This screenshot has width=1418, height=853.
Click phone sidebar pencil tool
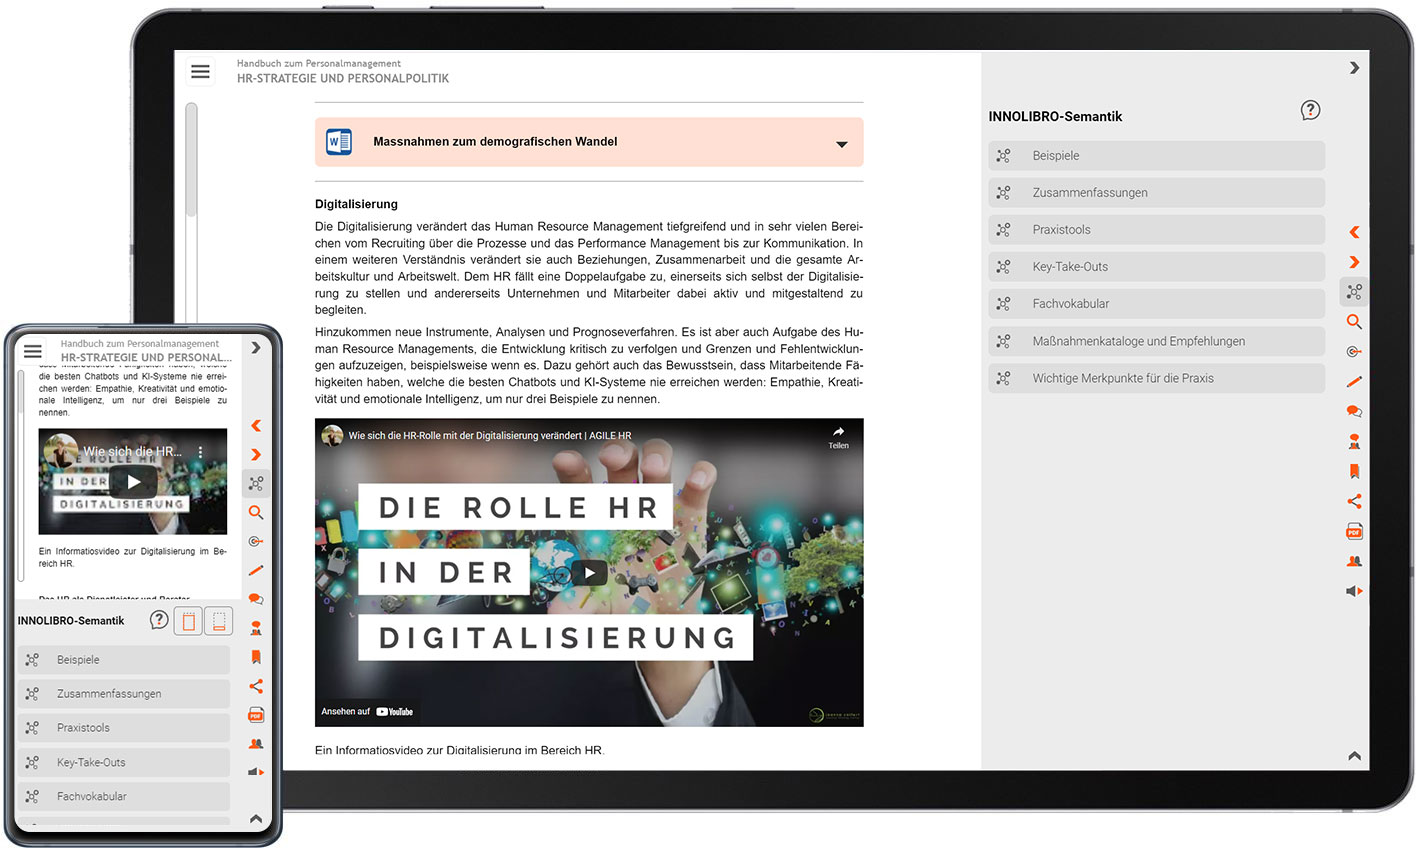point(256,570)
